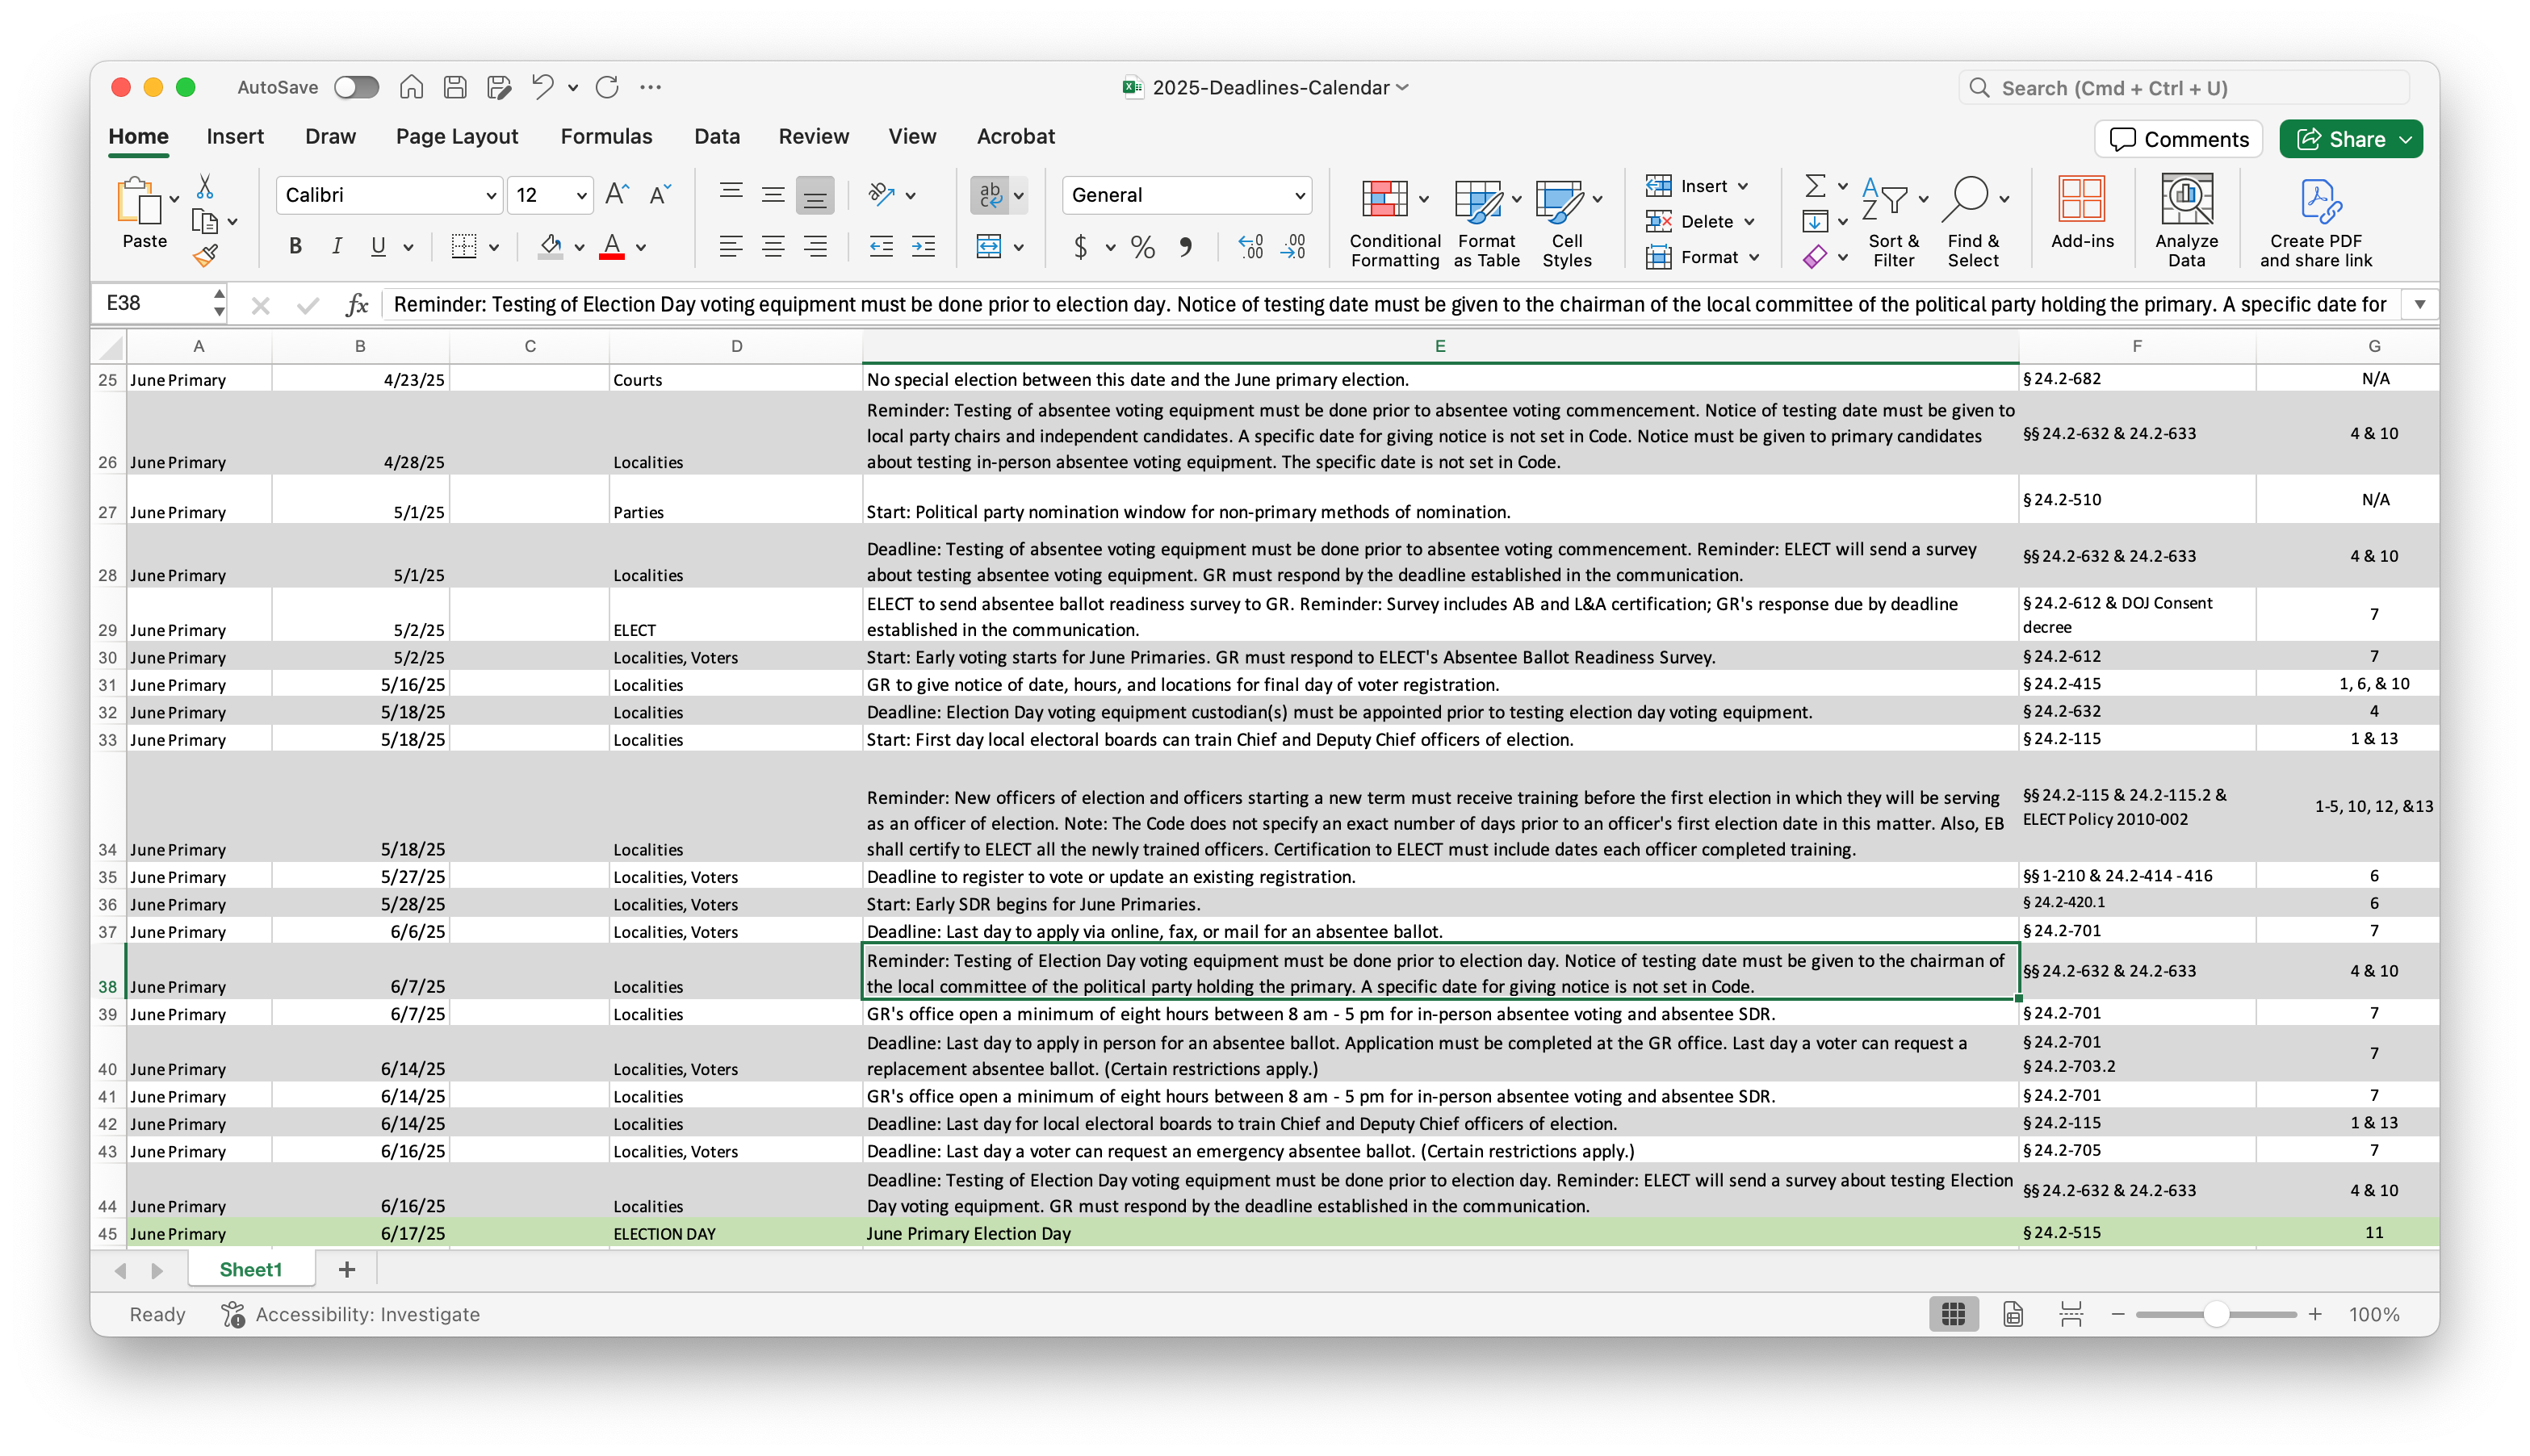Screen dimensions: 2530x1456
Task: Toggle Middle Align
Action: [773, 194]
